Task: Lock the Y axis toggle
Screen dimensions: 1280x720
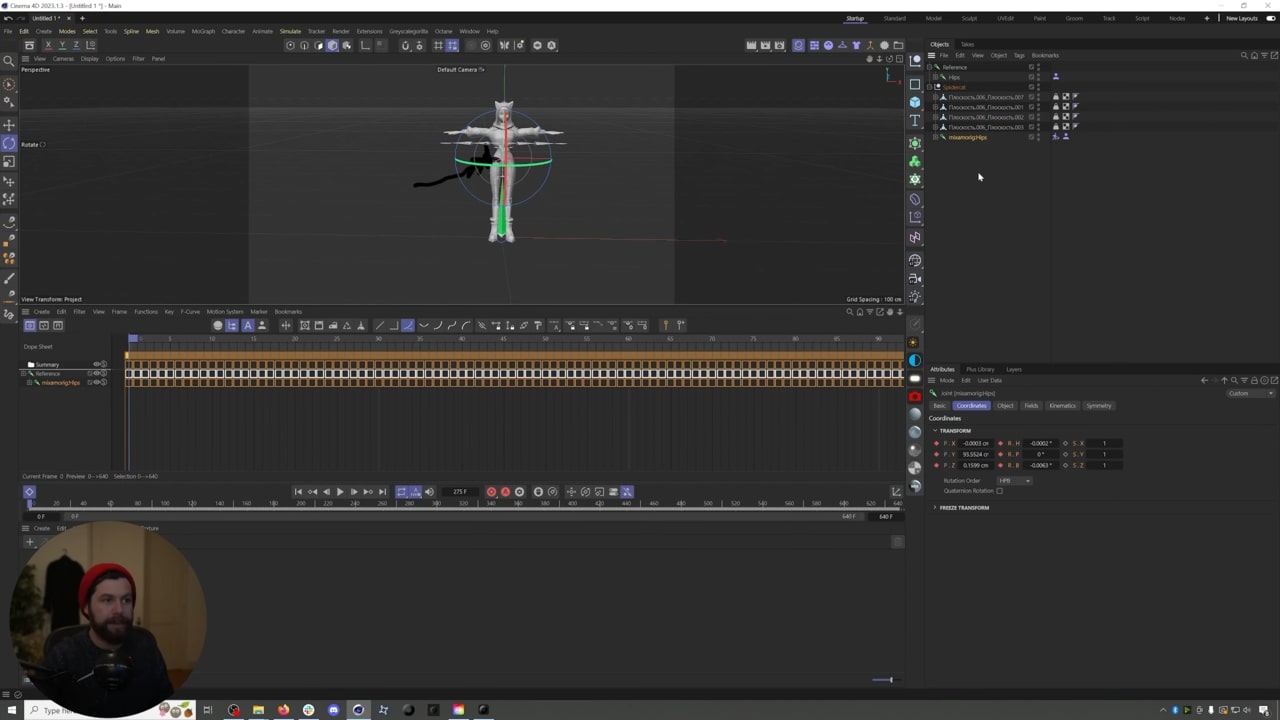Action: tap(62, 45)
